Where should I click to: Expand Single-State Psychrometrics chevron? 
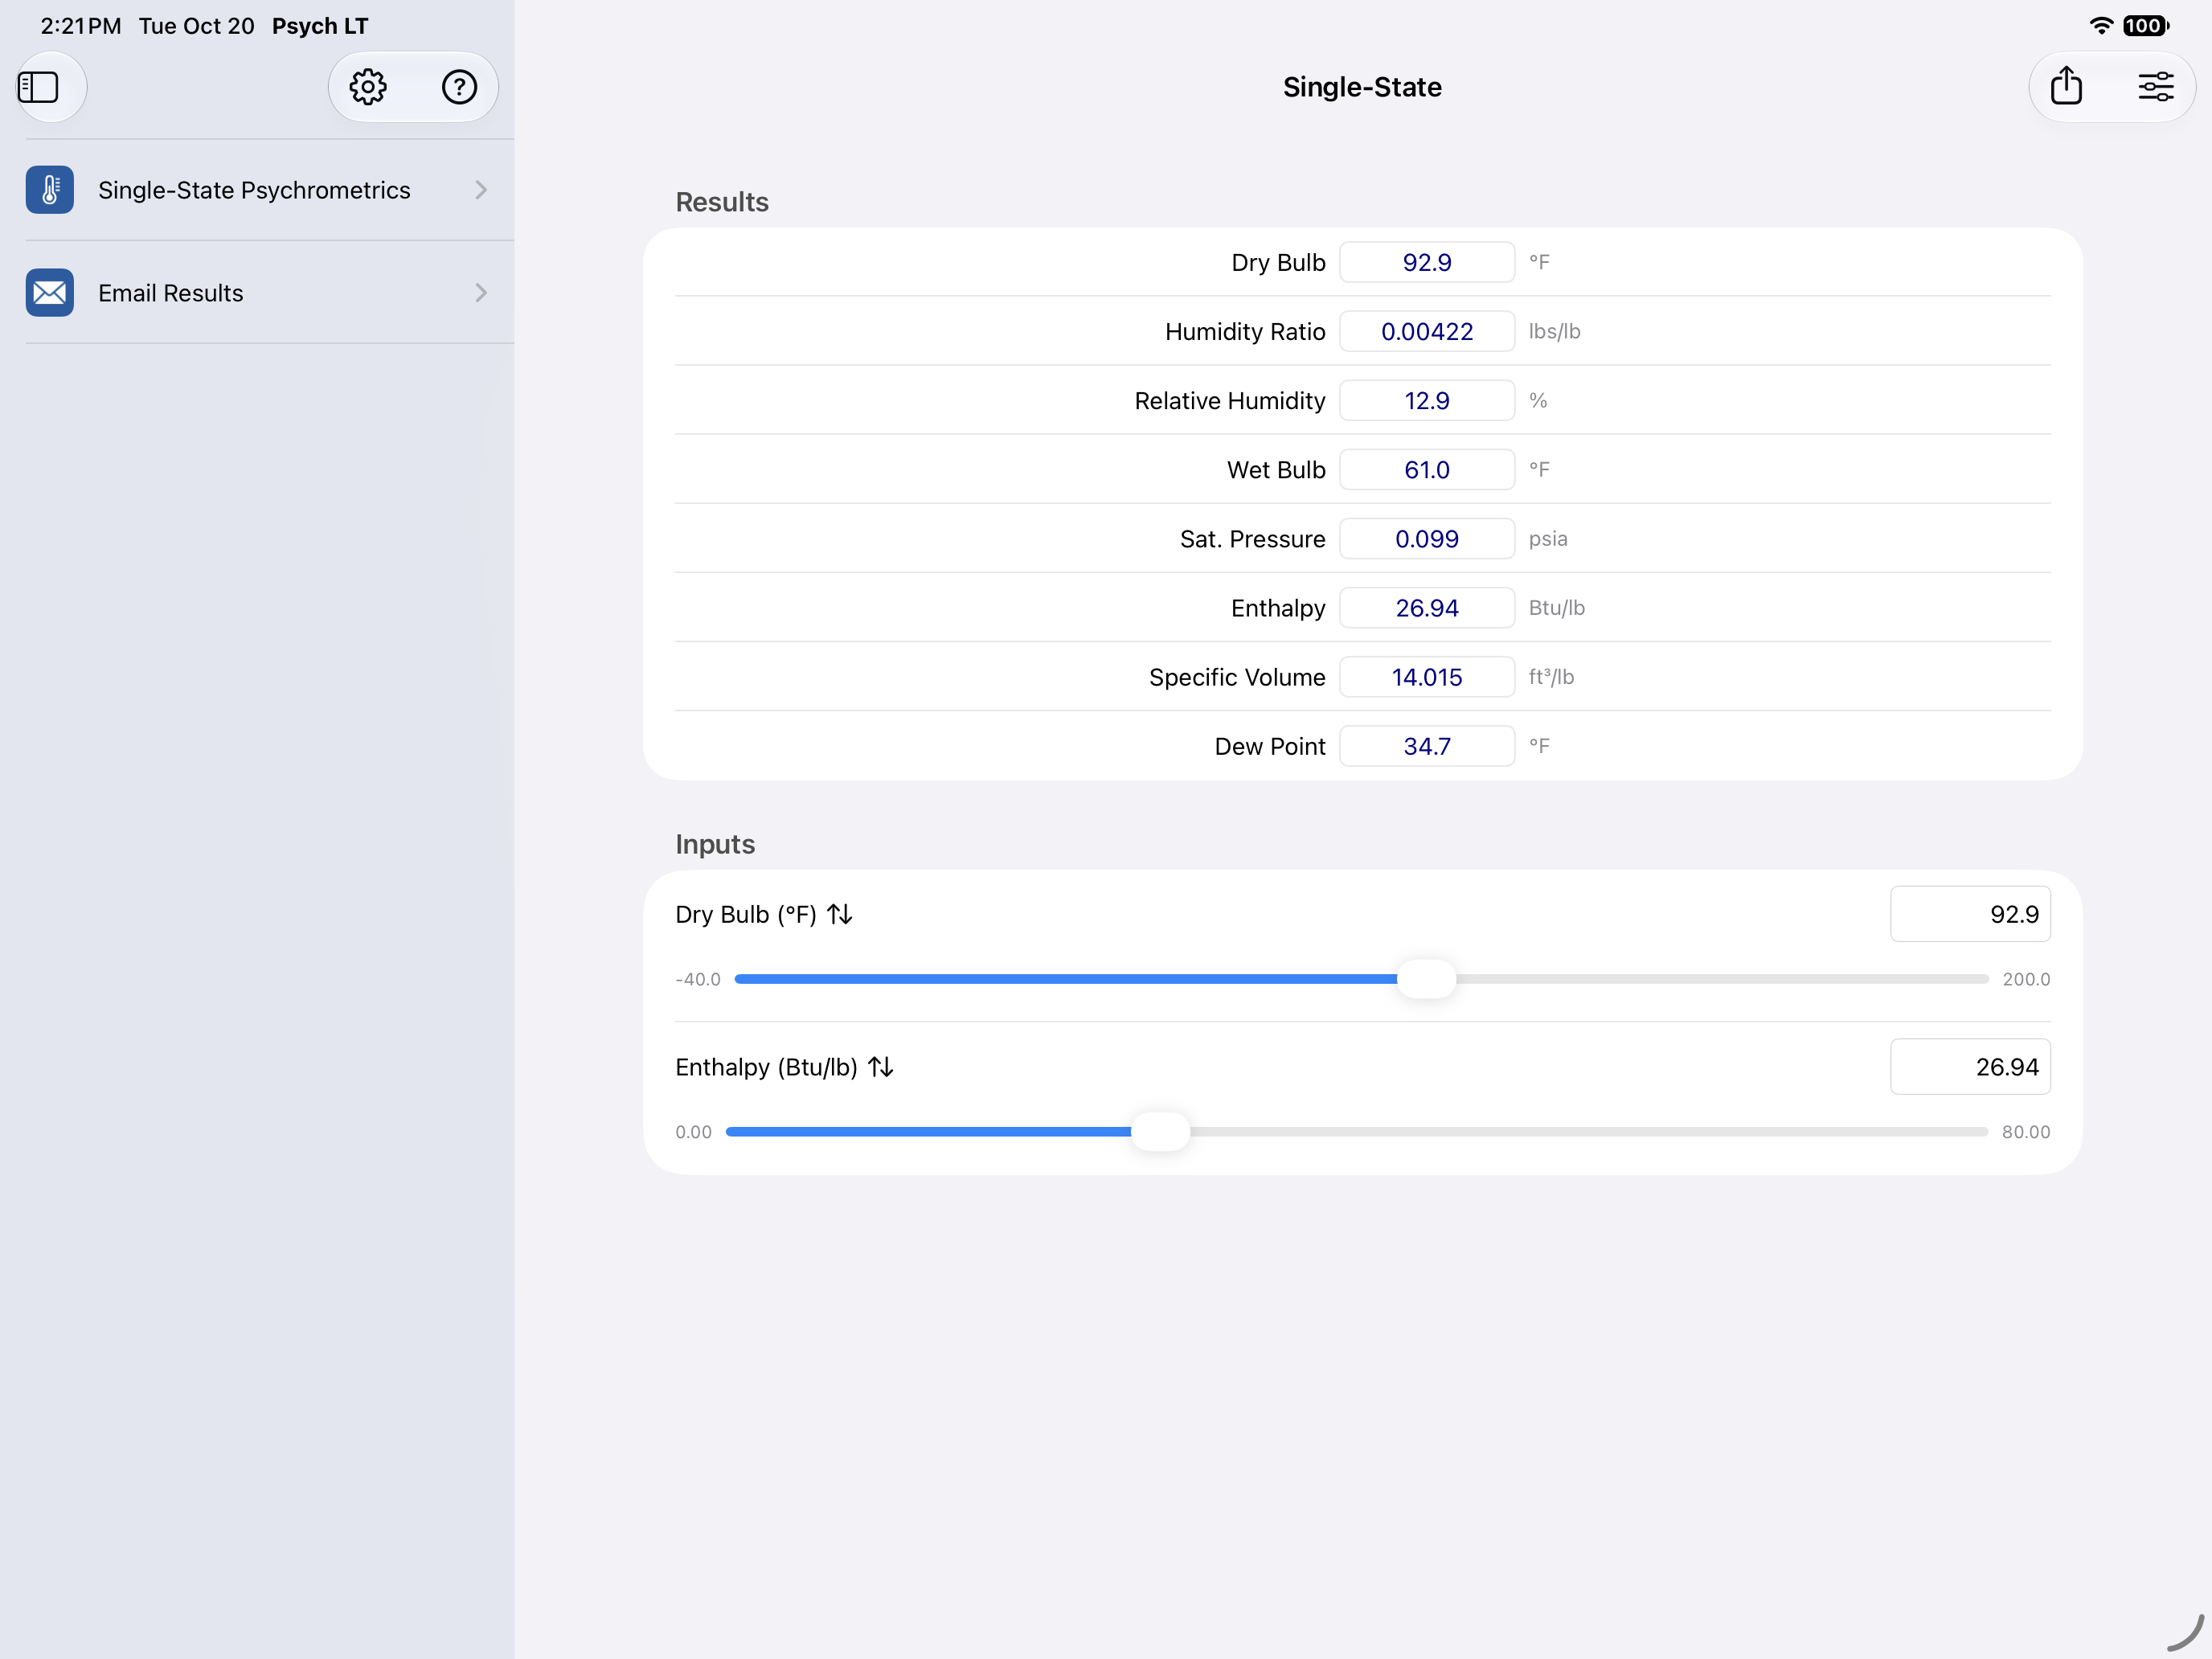481,190
